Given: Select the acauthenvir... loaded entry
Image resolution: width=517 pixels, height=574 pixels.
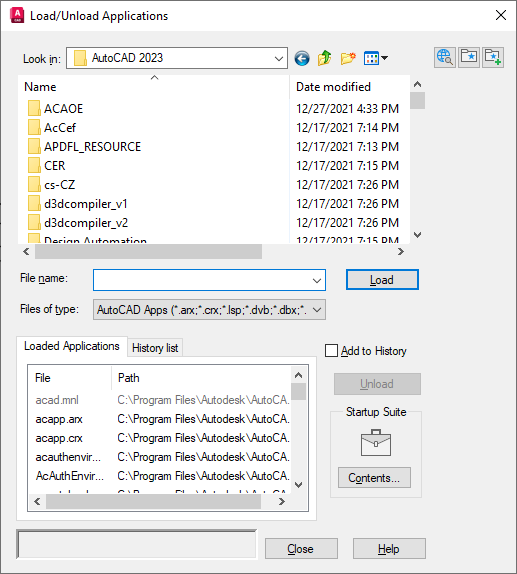Looking at the screenshot, I should 68,457.
